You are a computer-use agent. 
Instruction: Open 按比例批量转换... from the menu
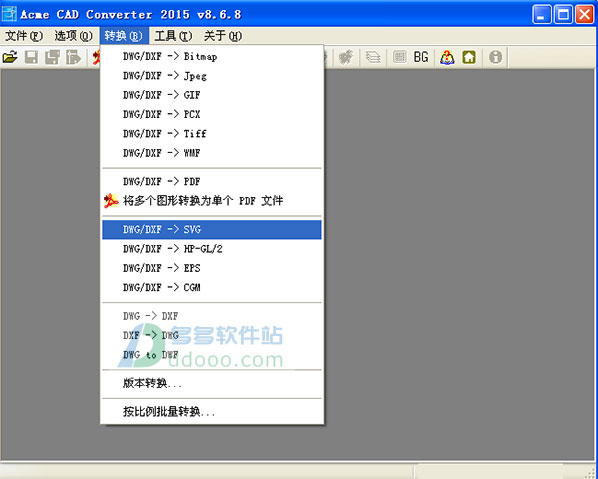click(x=212, y=412)
